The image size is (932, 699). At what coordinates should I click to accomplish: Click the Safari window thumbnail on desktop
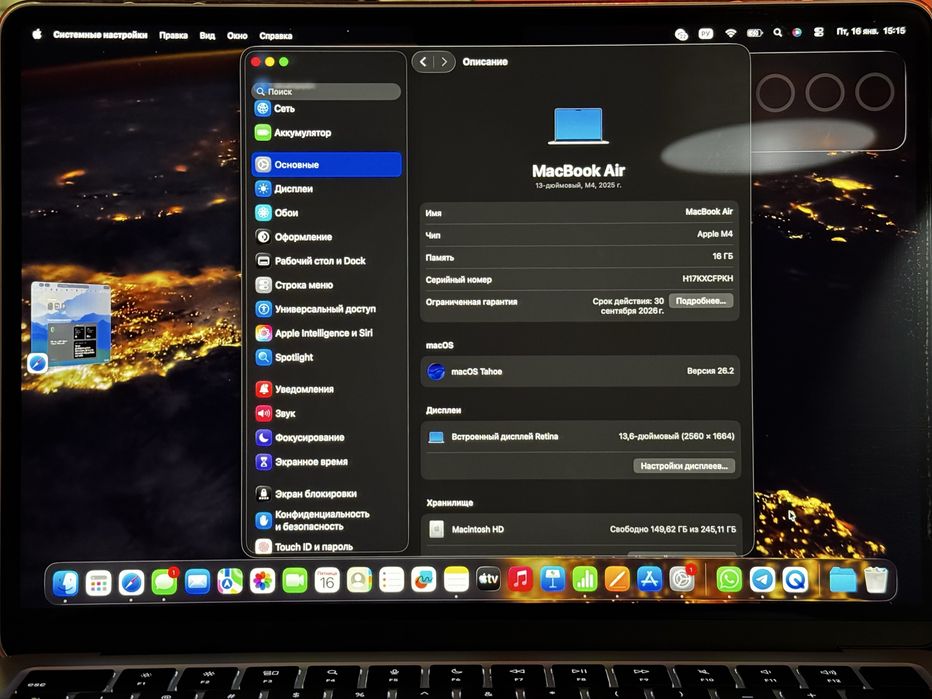[x=70, y=324]
